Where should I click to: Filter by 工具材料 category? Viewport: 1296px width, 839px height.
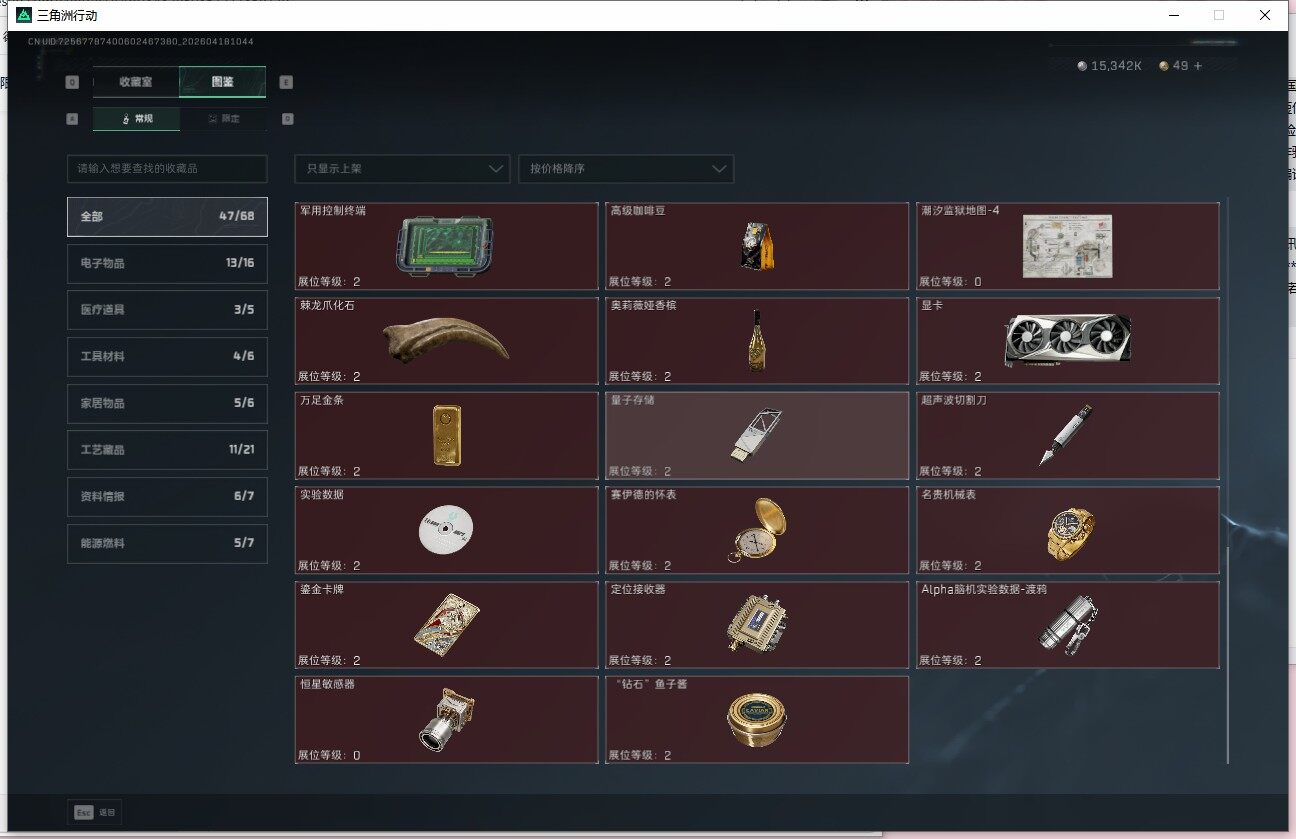[167, 357]
